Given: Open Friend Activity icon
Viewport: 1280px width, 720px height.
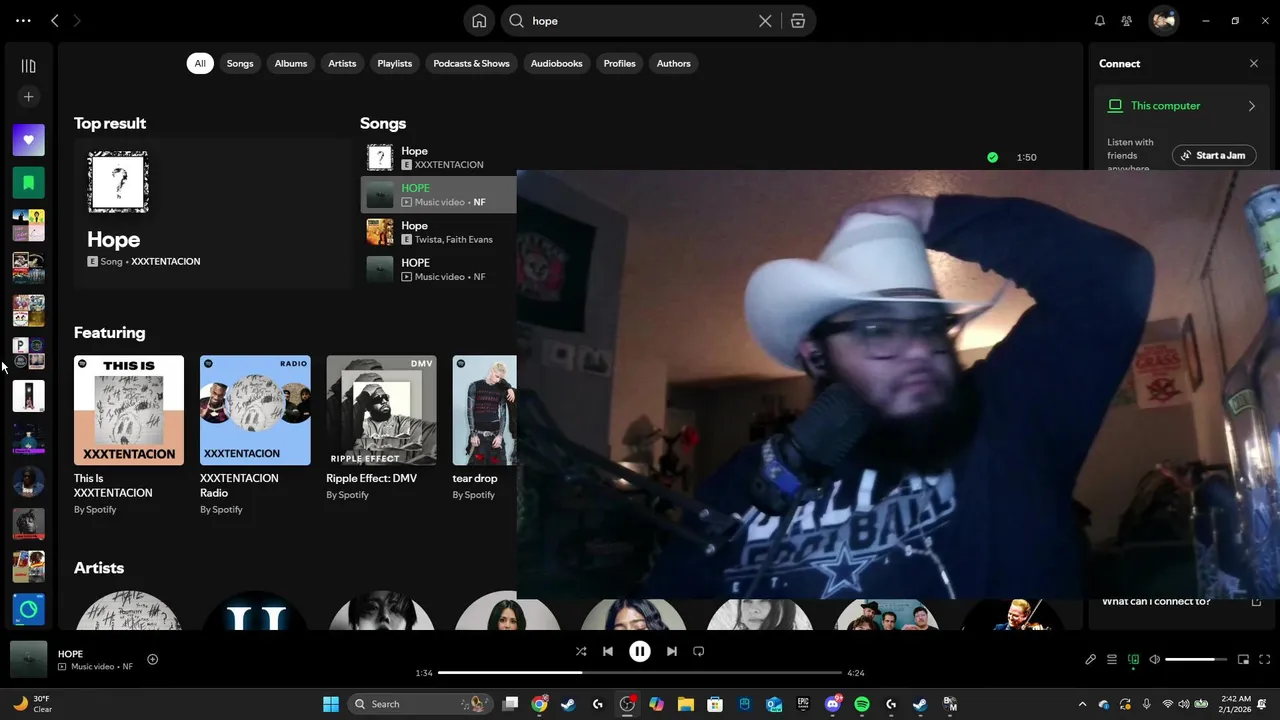Looking at the screenshot, I should point(1127,21).
